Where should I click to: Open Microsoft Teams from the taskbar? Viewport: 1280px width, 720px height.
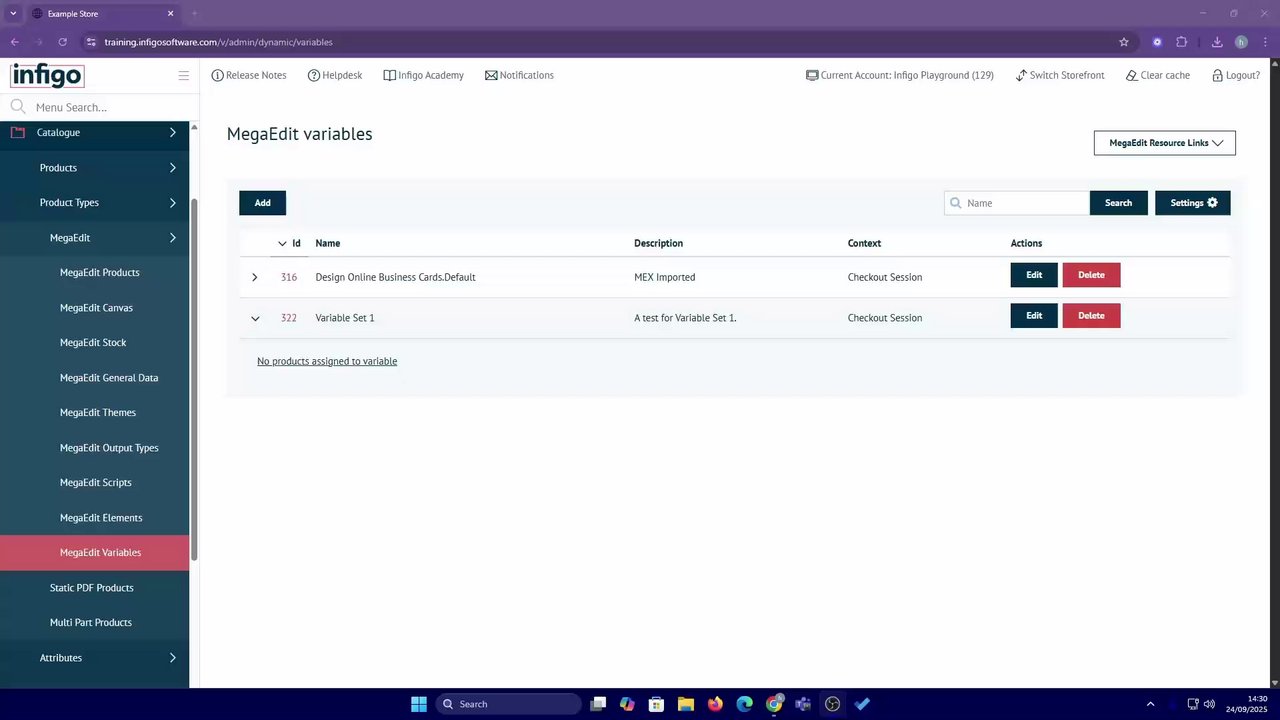[x=803, y=704]
